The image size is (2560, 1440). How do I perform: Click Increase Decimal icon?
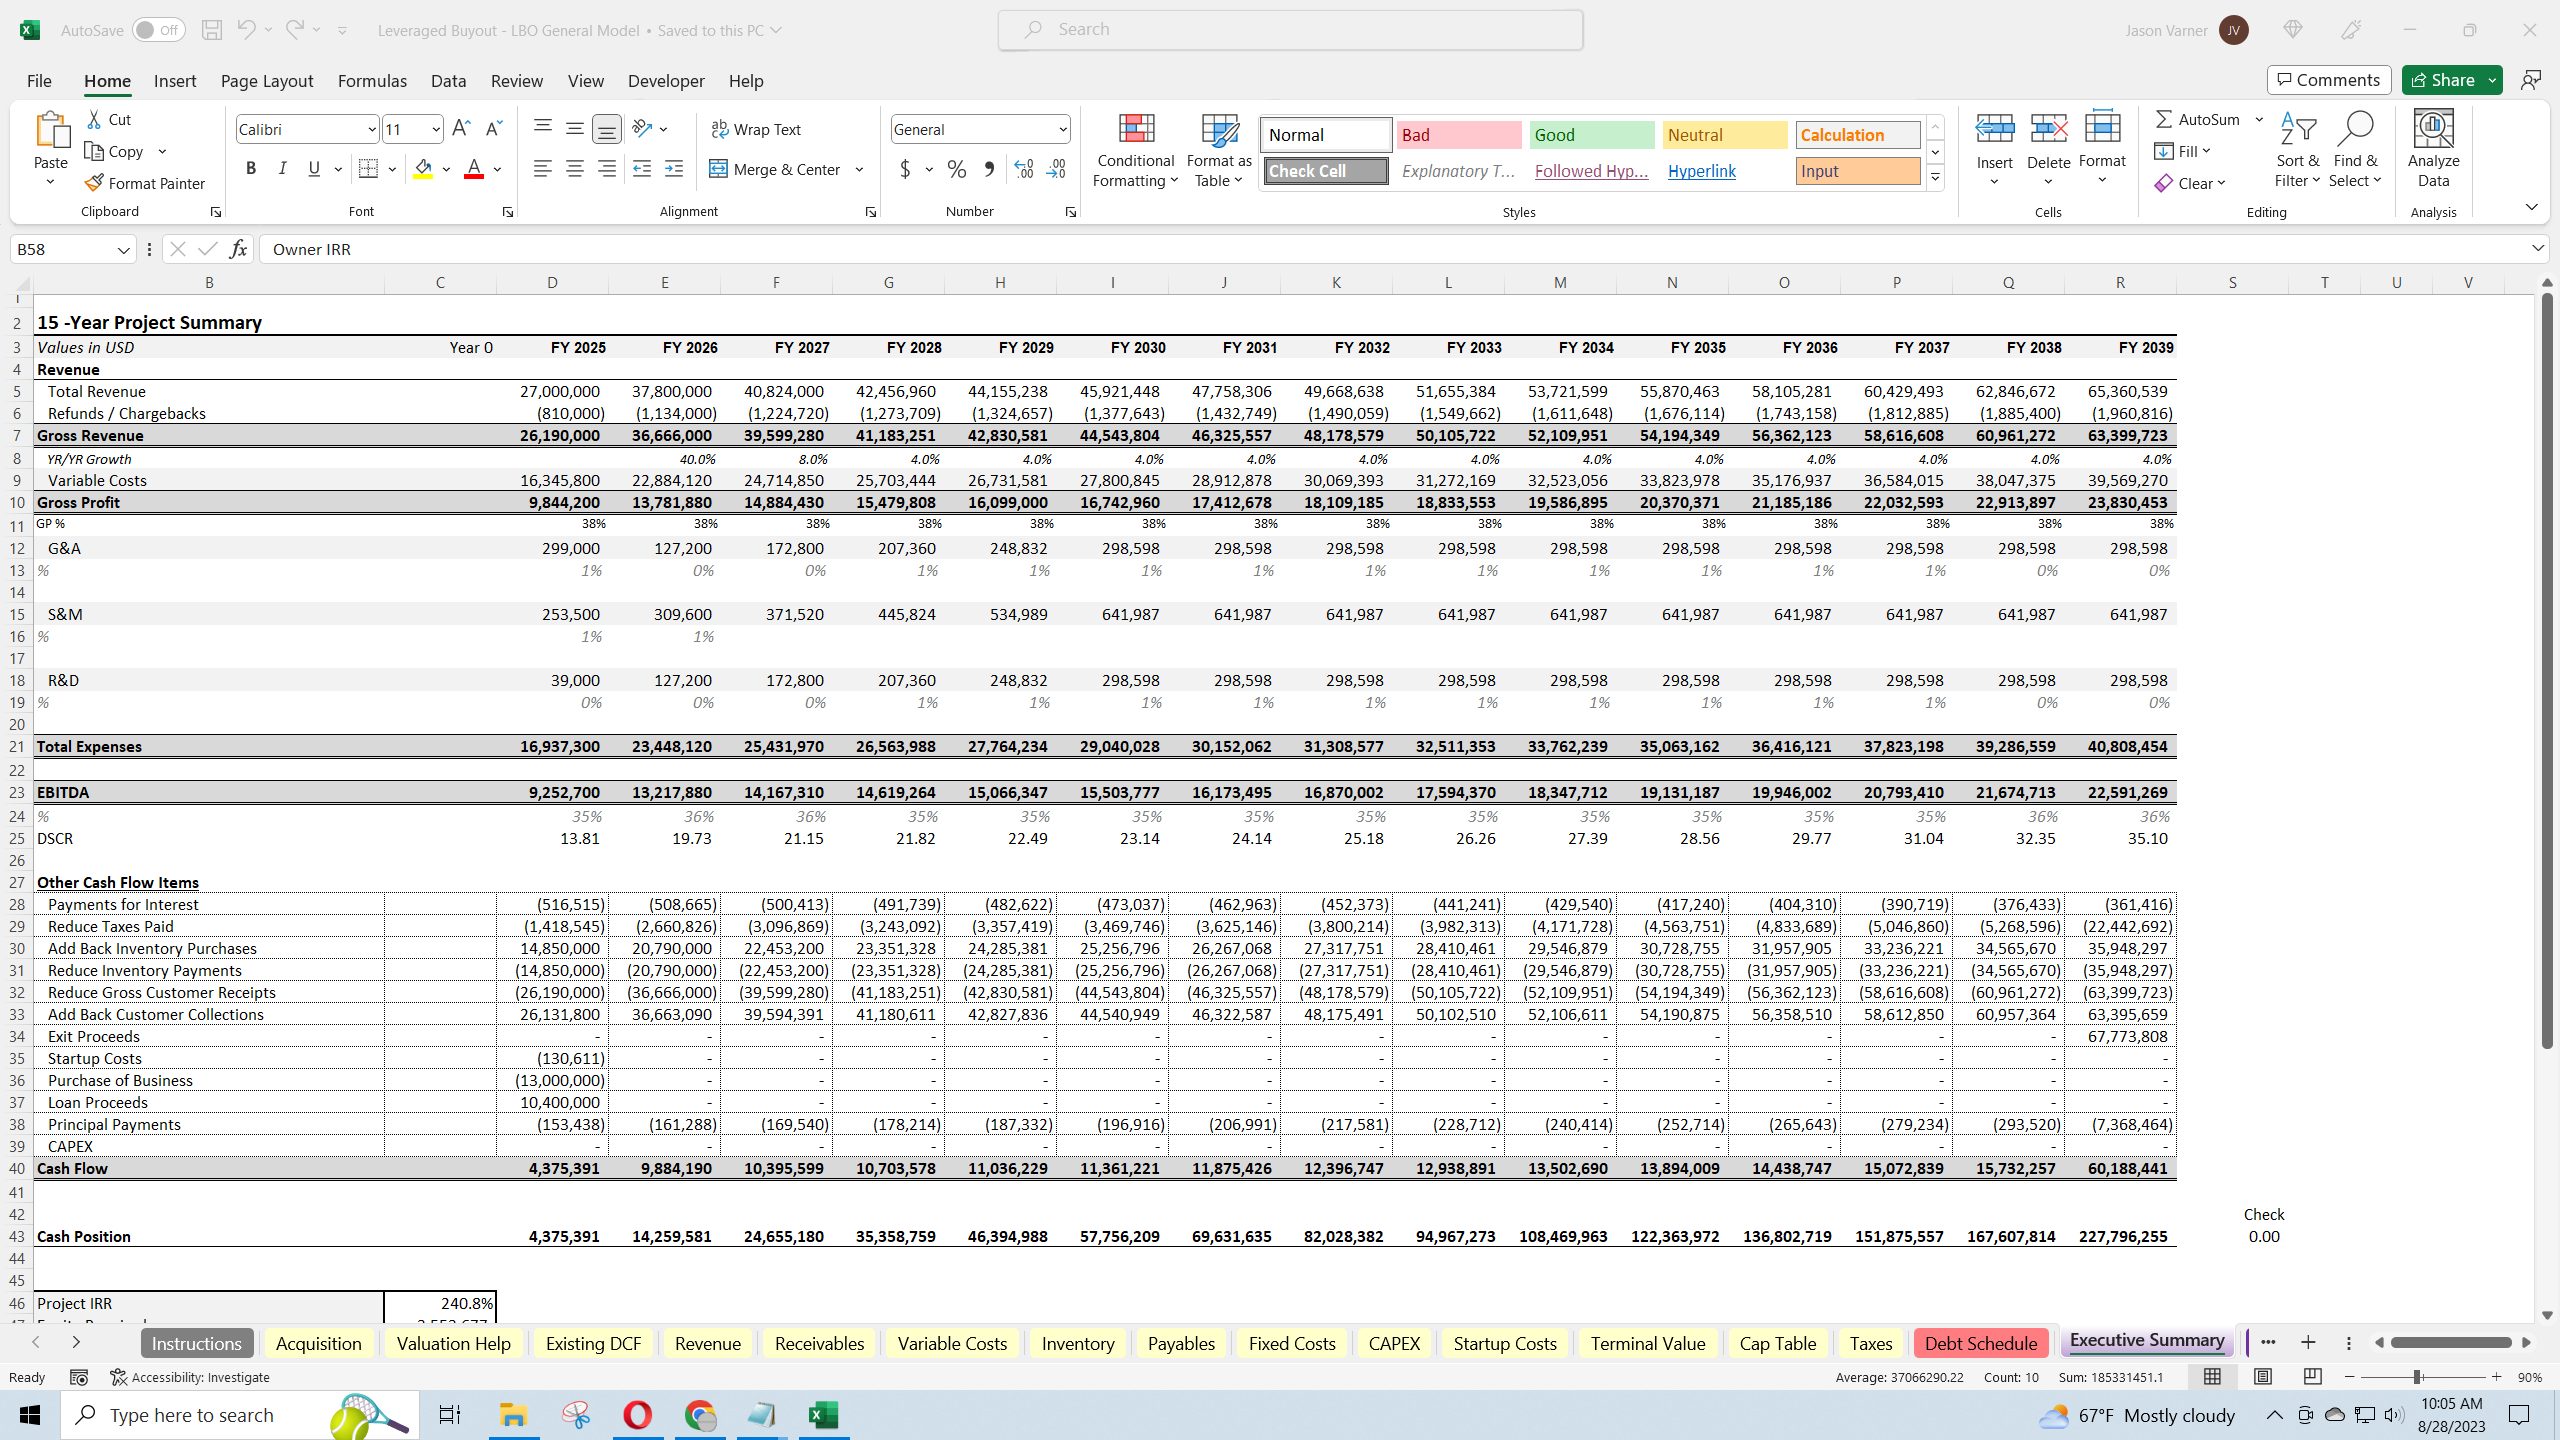click(x=1024, y=169)
